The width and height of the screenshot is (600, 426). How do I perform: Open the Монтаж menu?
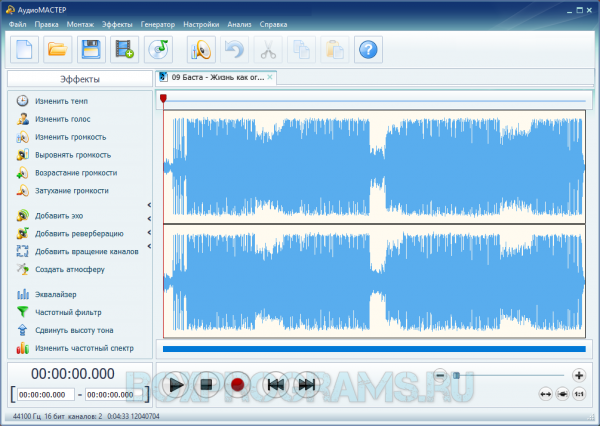point(80,24)
